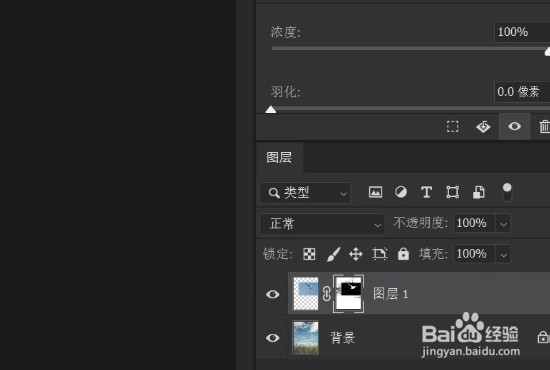Click the 浓度 label
This screenshot has height=370, width=550.
[x=286, y=32]
